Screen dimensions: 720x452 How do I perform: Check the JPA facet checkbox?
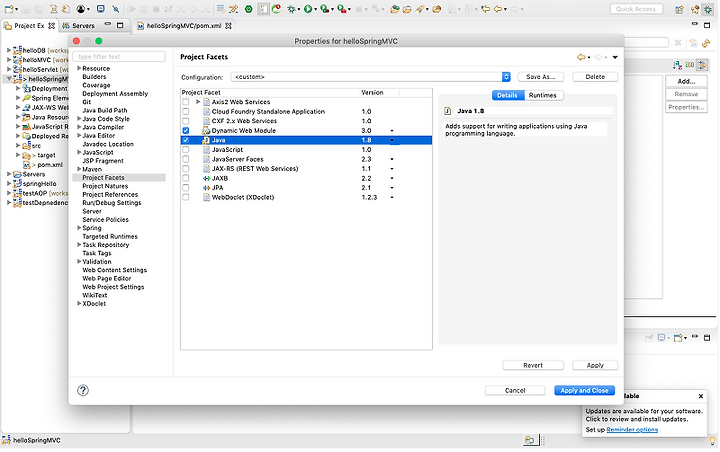click(x=186, y=188)
